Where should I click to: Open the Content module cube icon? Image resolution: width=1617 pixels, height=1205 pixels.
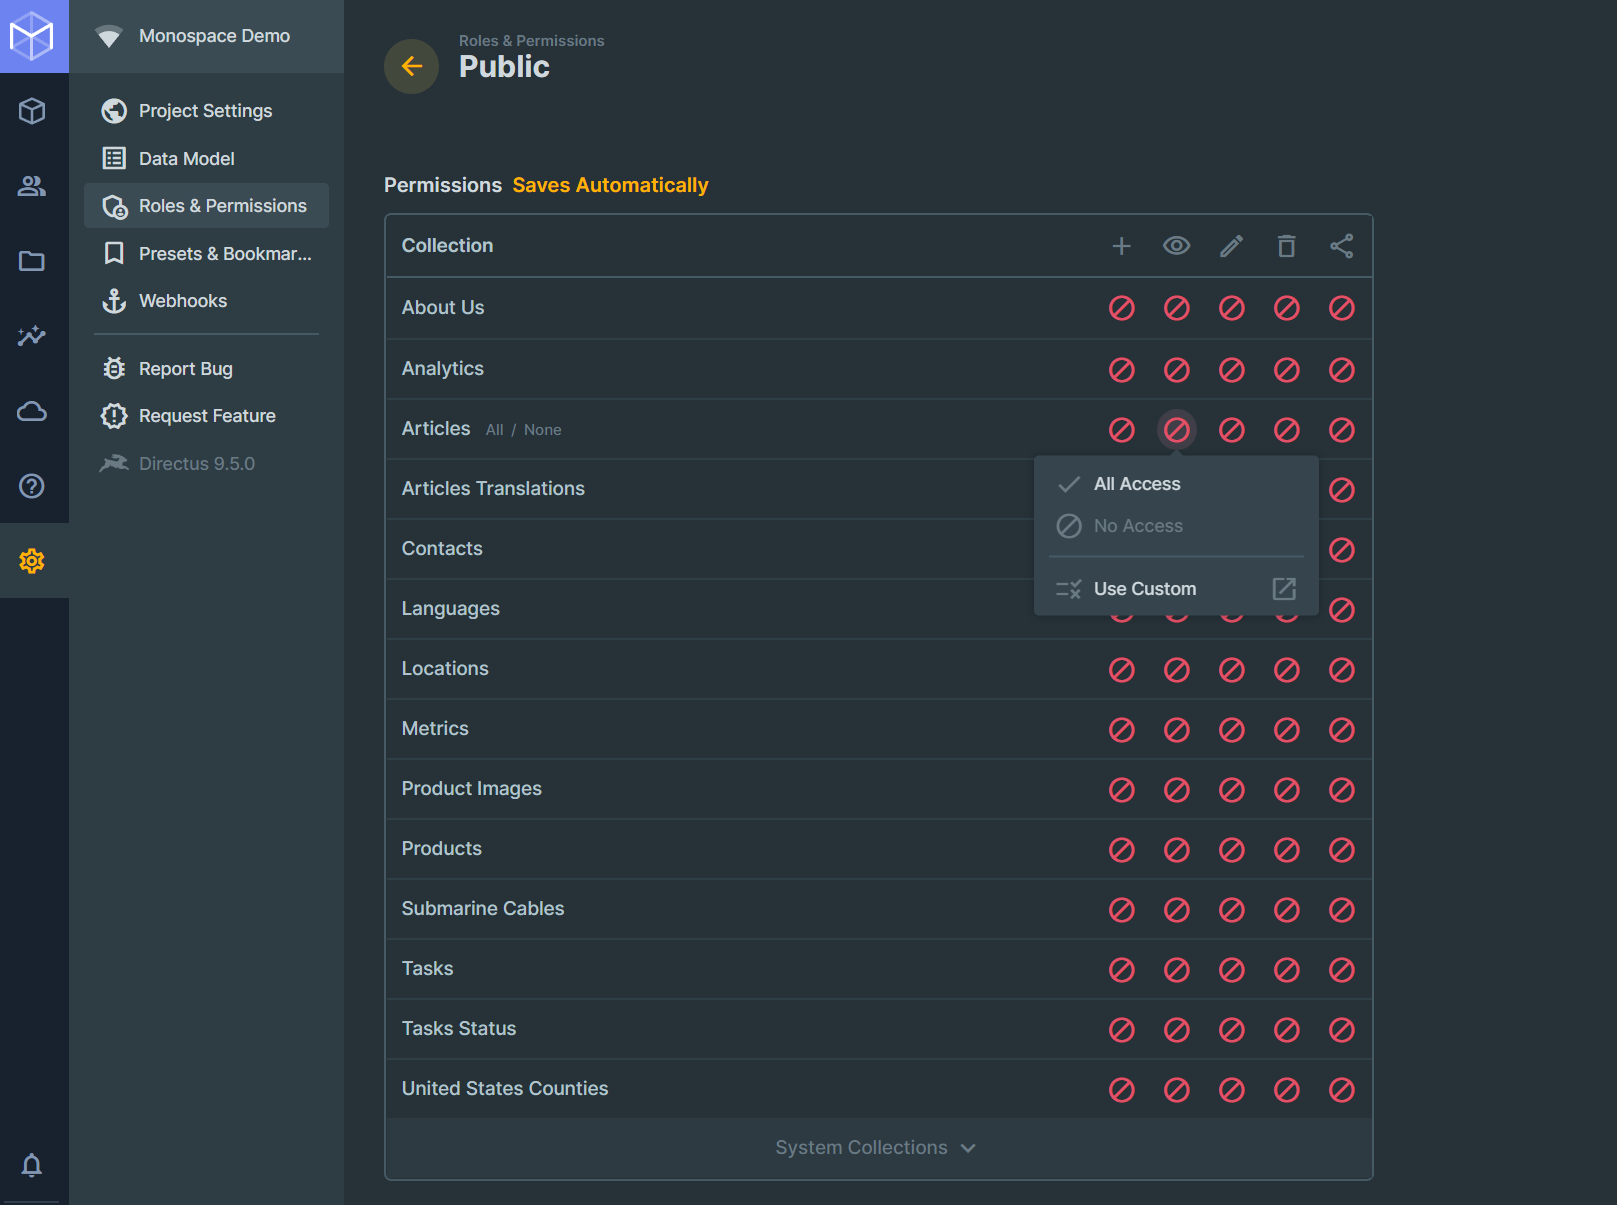point(32,111)
